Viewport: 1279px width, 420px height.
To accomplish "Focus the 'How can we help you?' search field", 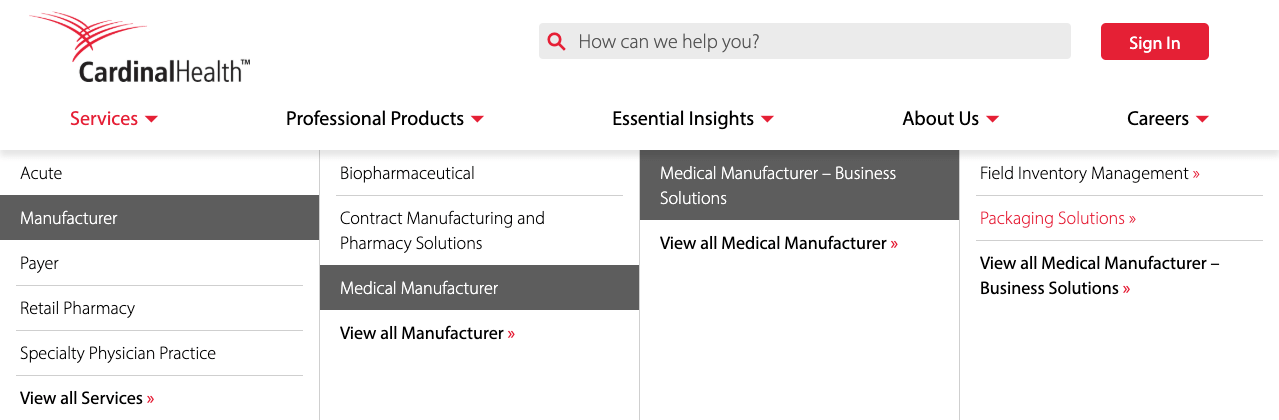I will click(805, 41).
